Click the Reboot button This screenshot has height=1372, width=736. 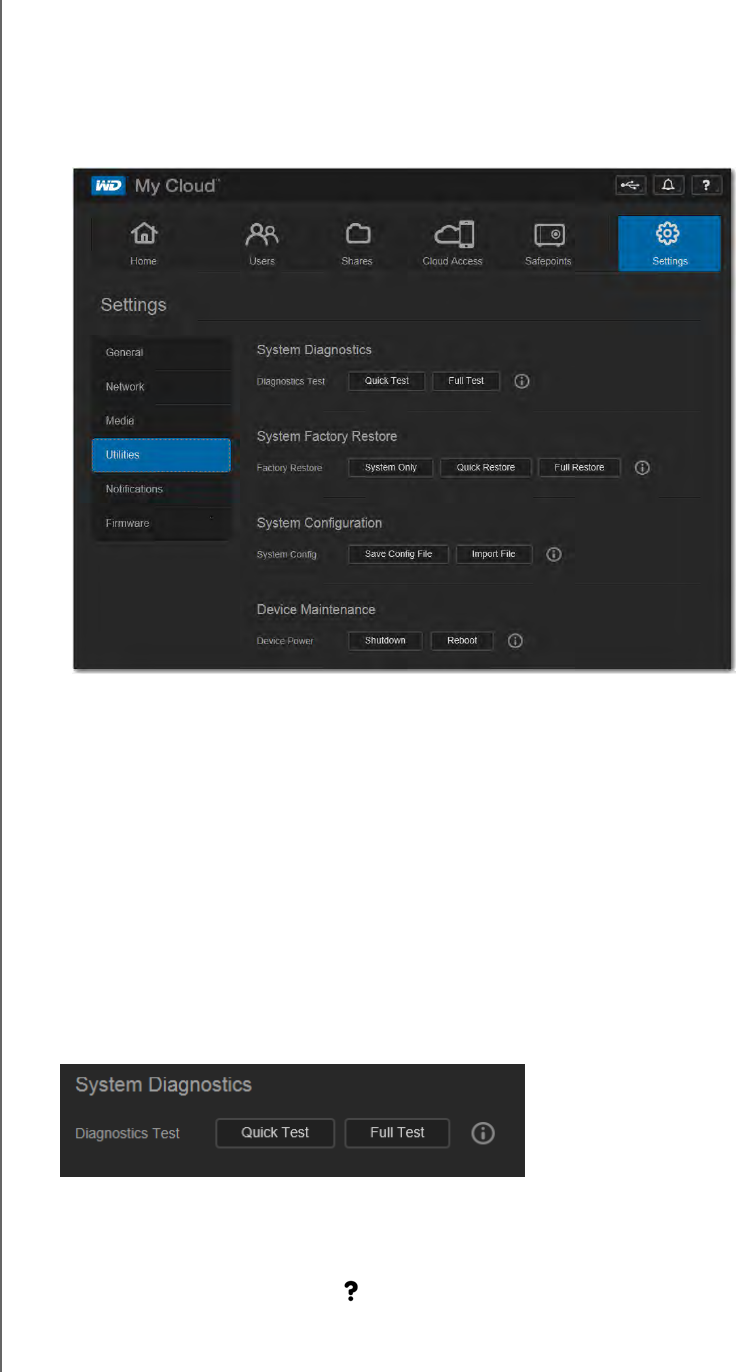click(x=462, y=641)
